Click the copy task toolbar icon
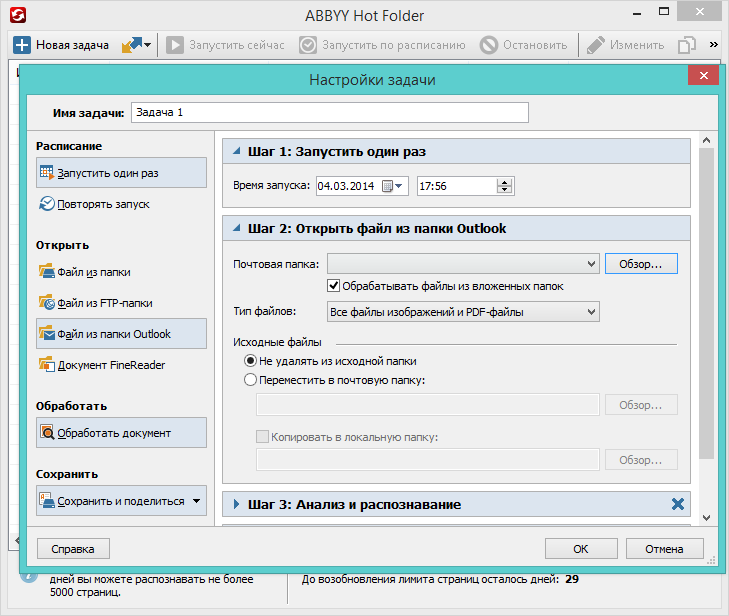Viewport: 729px width, 616px height. coord(687,45)
